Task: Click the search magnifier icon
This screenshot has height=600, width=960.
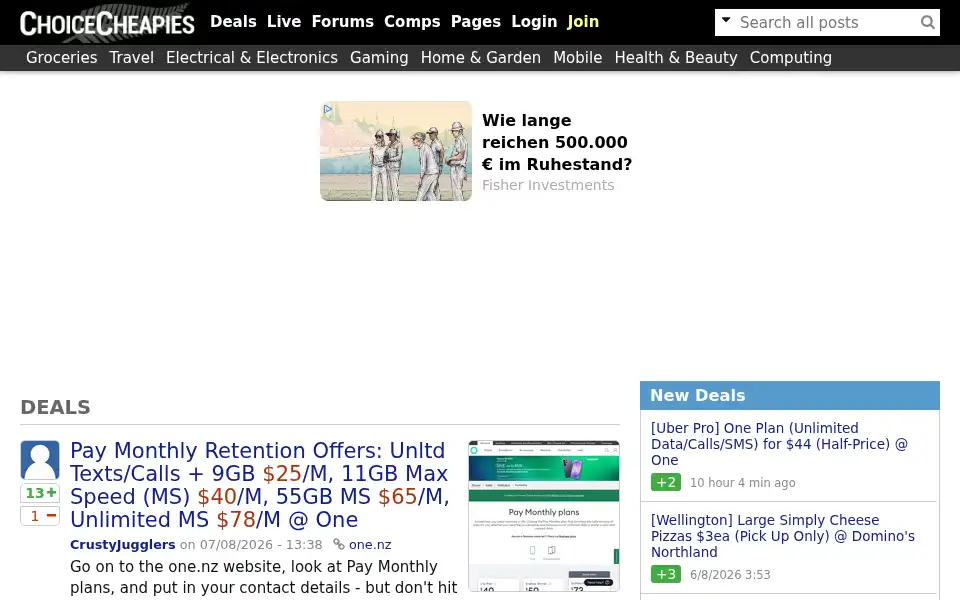Action: tap(928, 23)
